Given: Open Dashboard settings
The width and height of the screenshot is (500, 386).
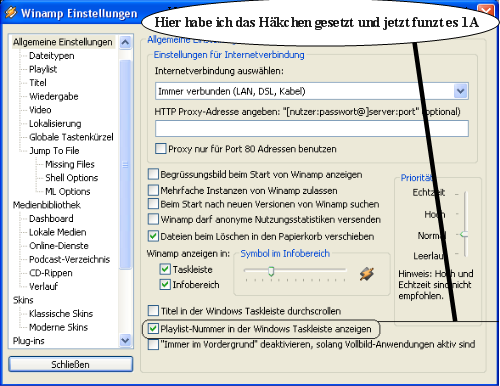Looking at the screenshot, I should [51, 219].
